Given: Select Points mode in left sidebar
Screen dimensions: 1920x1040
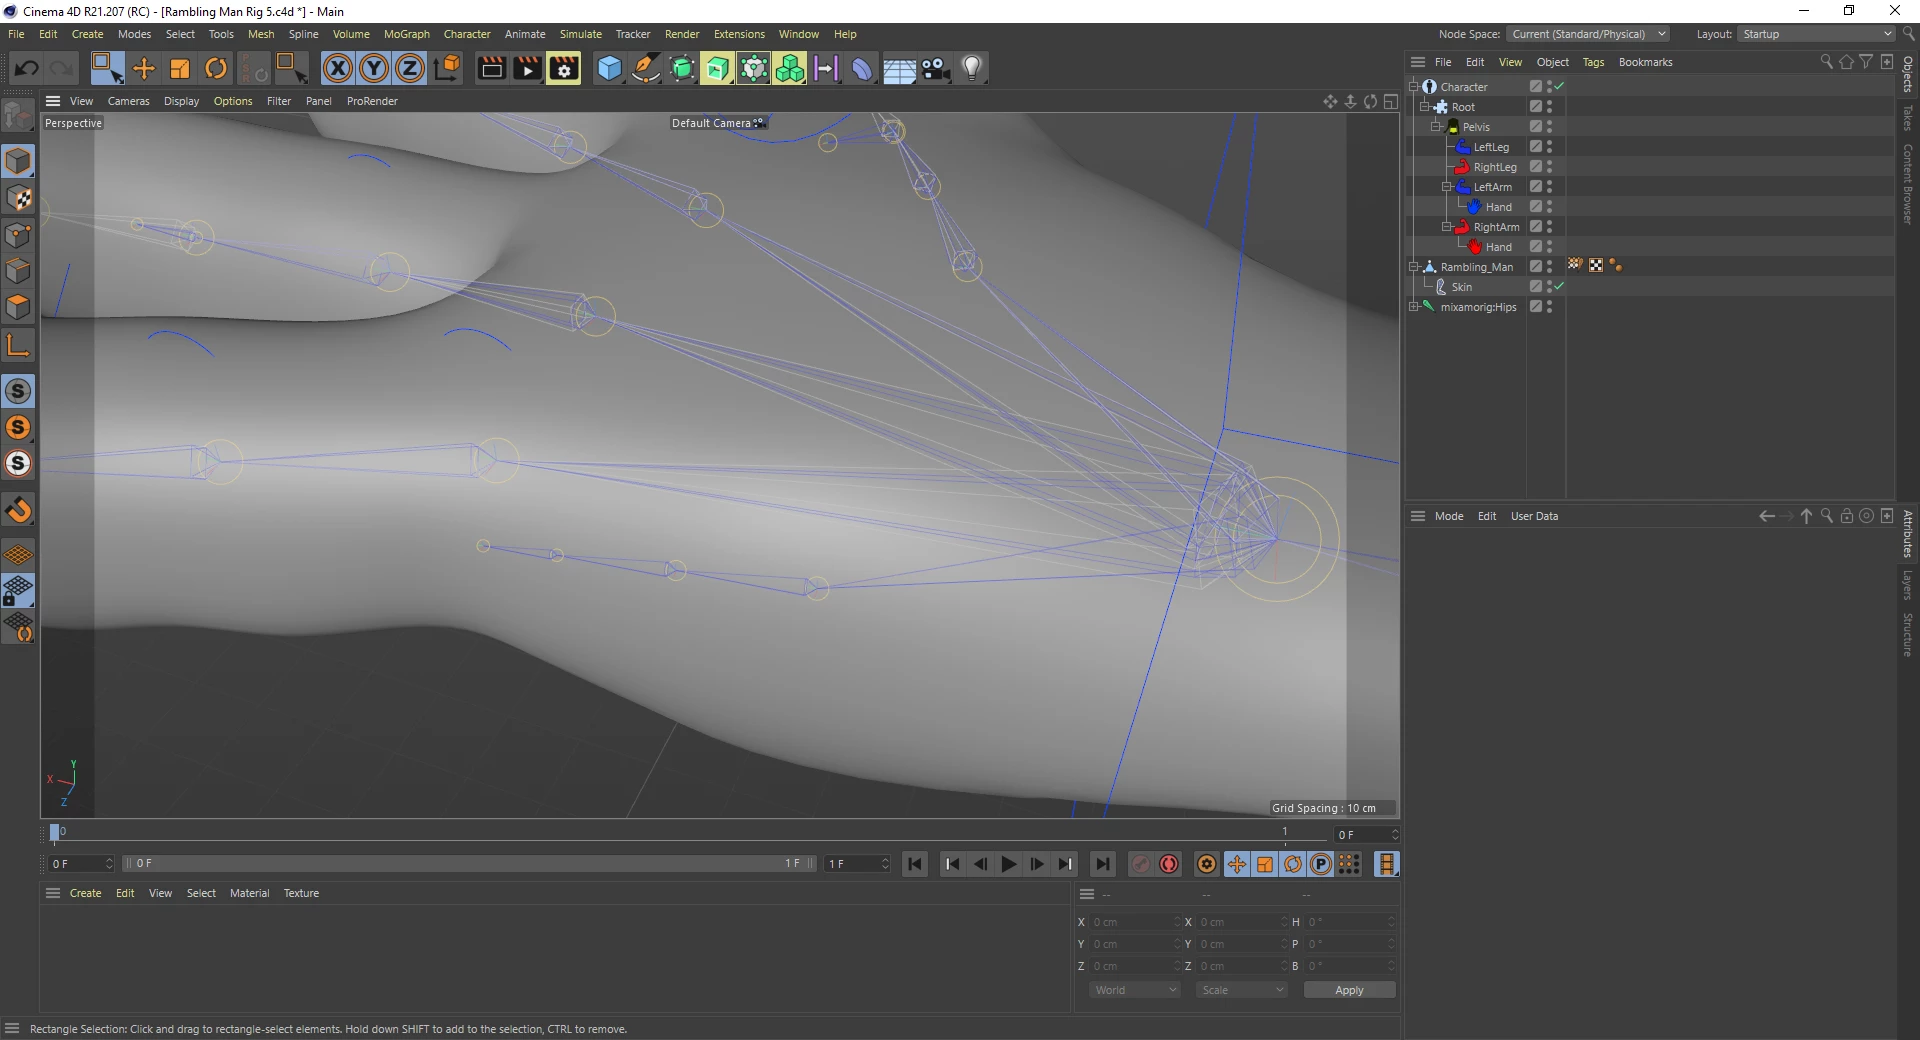Looking at the screenshot, I should coord(18,235).
